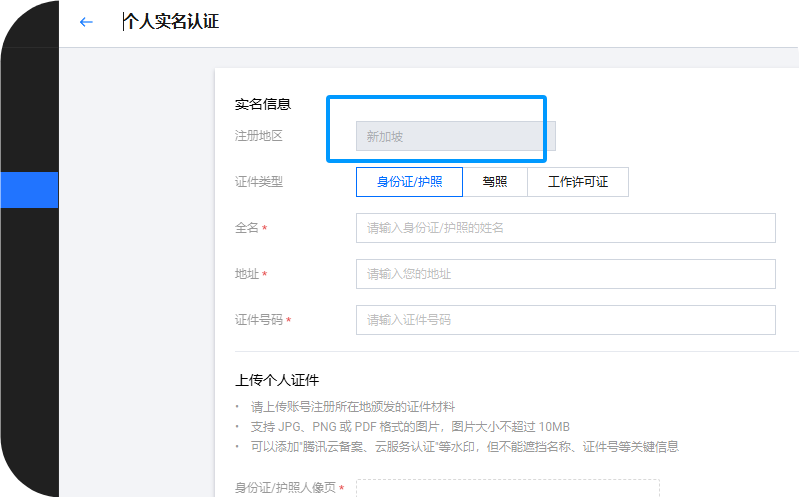
Task: Click the 实名信息 section heading
Action: (x=263, y=104)
